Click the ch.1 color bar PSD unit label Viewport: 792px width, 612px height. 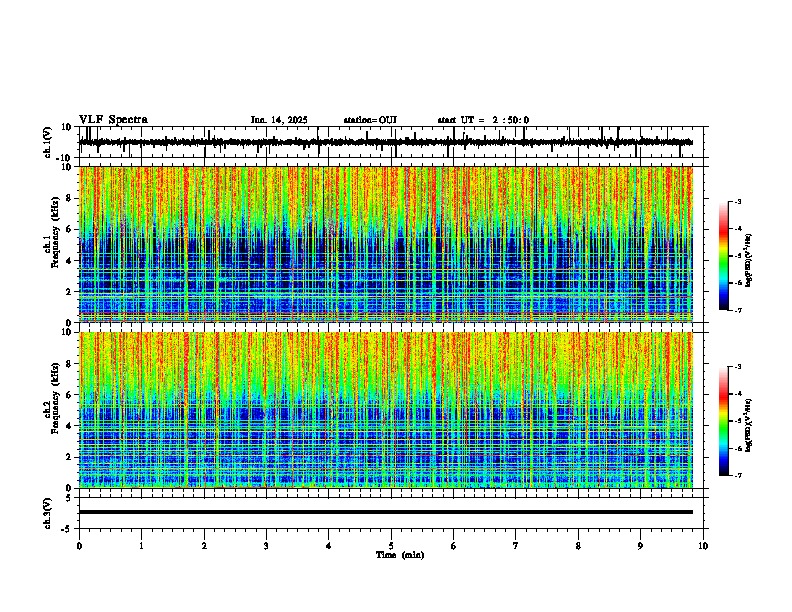(749, 261)
